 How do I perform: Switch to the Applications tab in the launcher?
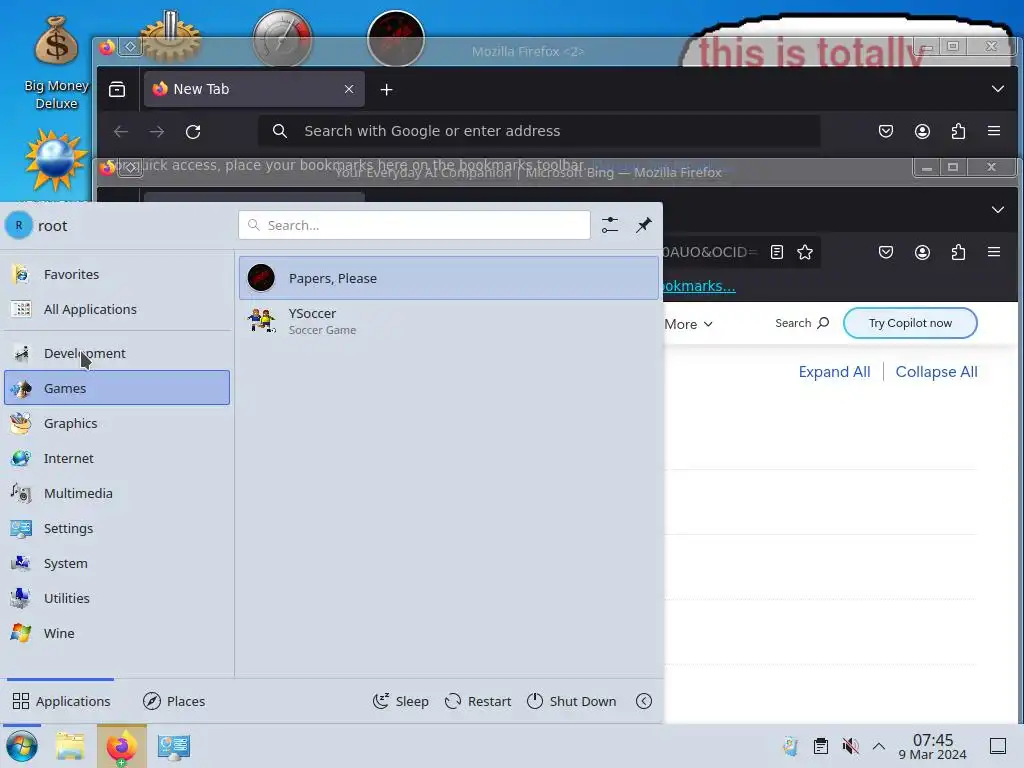tap(61, 701)
